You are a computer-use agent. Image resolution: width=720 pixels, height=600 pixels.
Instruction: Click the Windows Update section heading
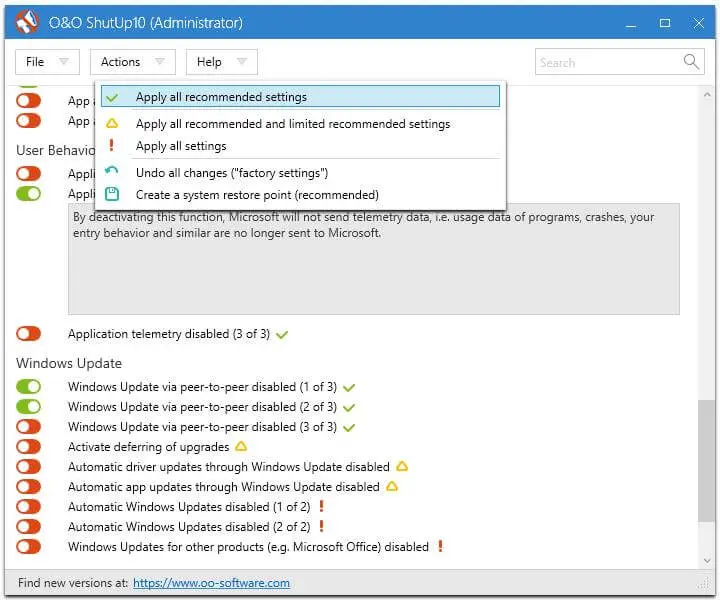[69, 363]
